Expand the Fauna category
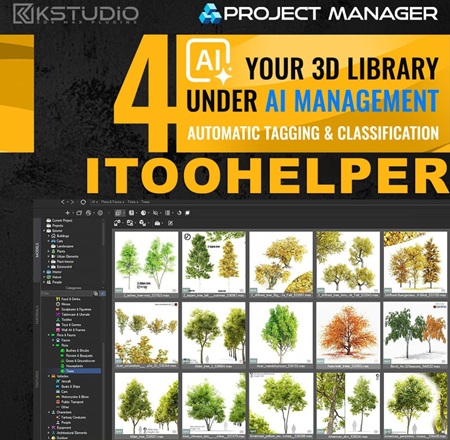Viewport: 450px width, 440px height. (x=53, y=340)
